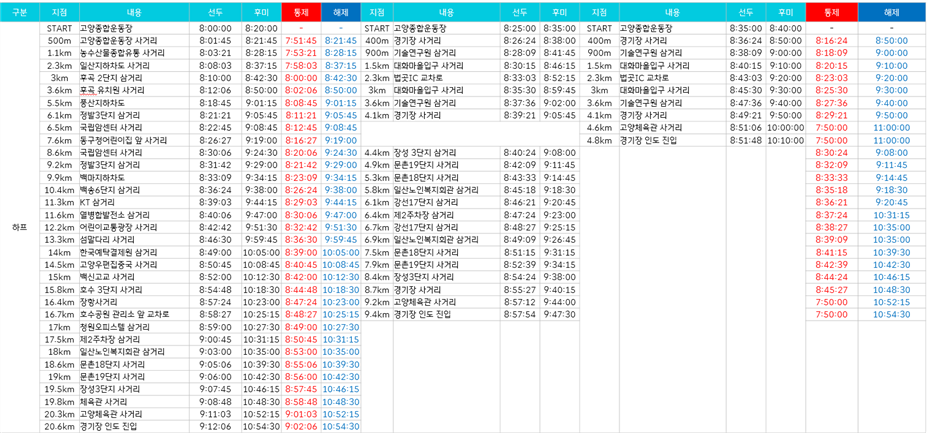Select the 20.6km distance cell
928x433 pixels.
(59, 426)
